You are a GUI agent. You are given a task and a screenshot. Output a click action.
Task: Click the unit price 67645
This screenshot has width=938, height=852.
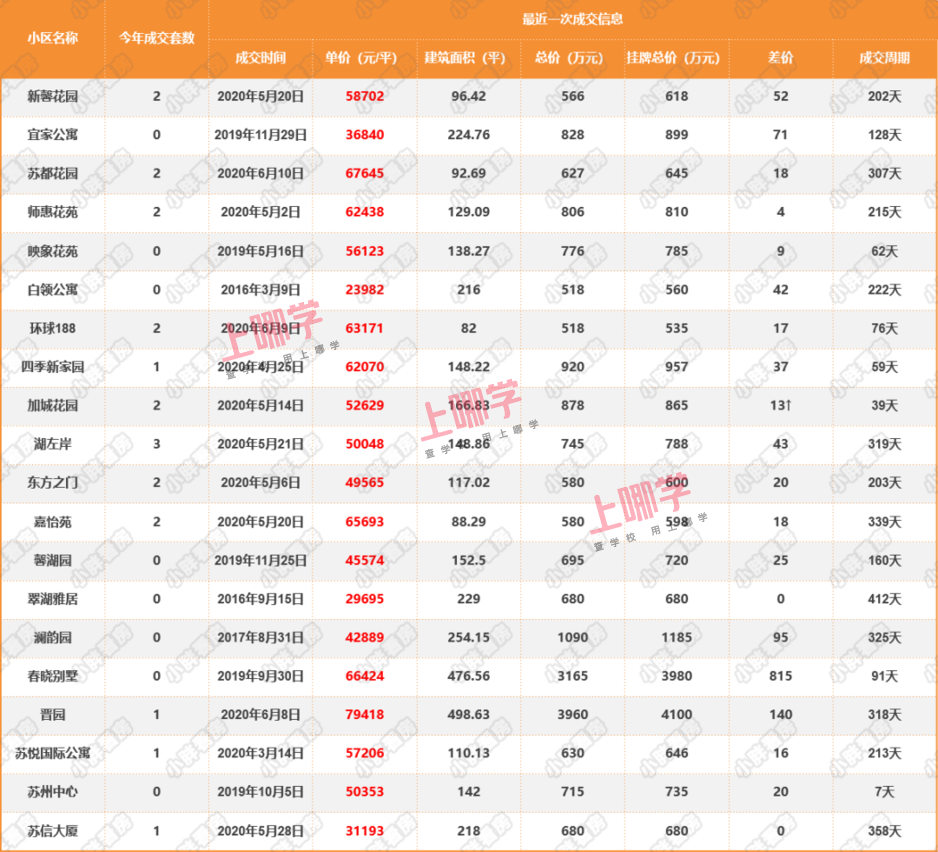pos(364,174)
